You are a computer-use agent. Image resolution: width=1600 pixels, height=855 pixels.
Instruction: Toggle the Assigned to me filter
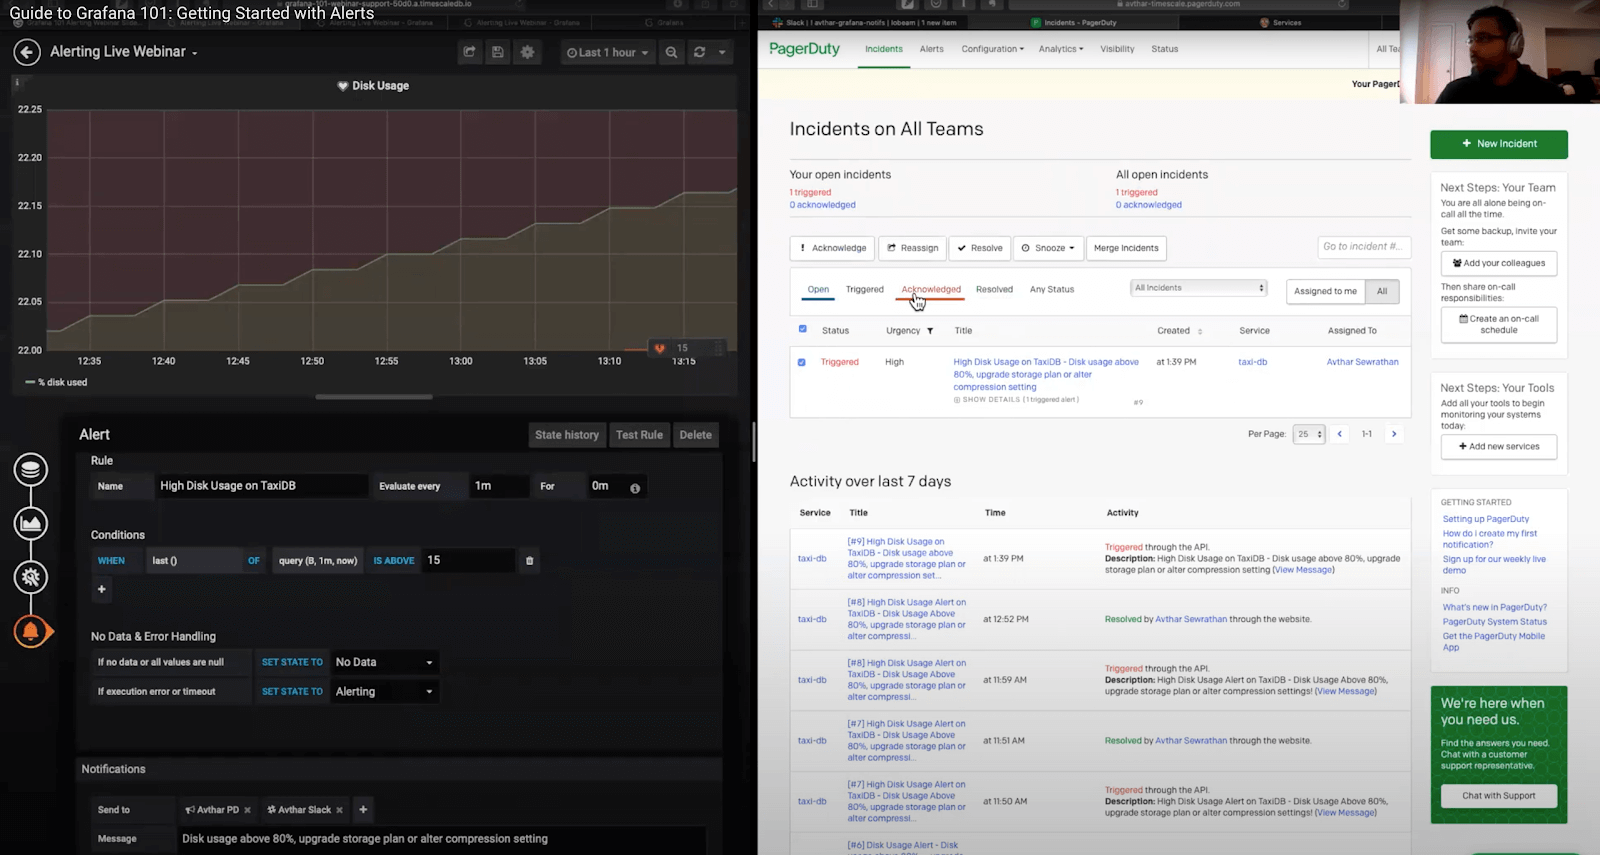[1325, 291]
